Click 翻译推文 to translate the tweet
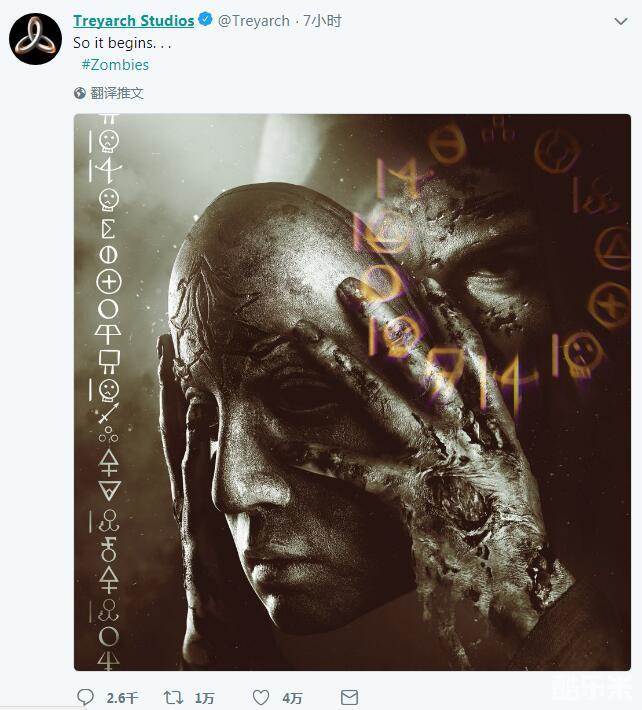This screenshot has height=710, width=642. (117, 93)
